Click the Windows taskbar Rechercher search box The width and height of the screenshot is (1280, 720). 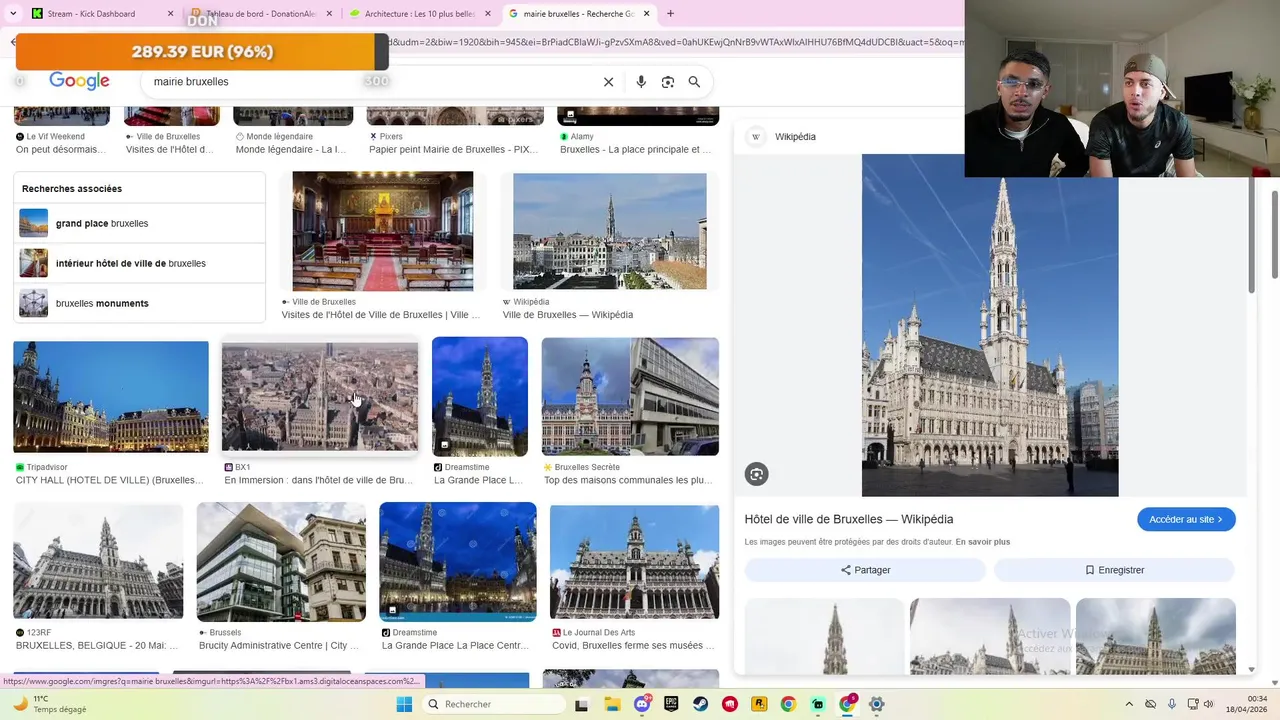[492, 704]
